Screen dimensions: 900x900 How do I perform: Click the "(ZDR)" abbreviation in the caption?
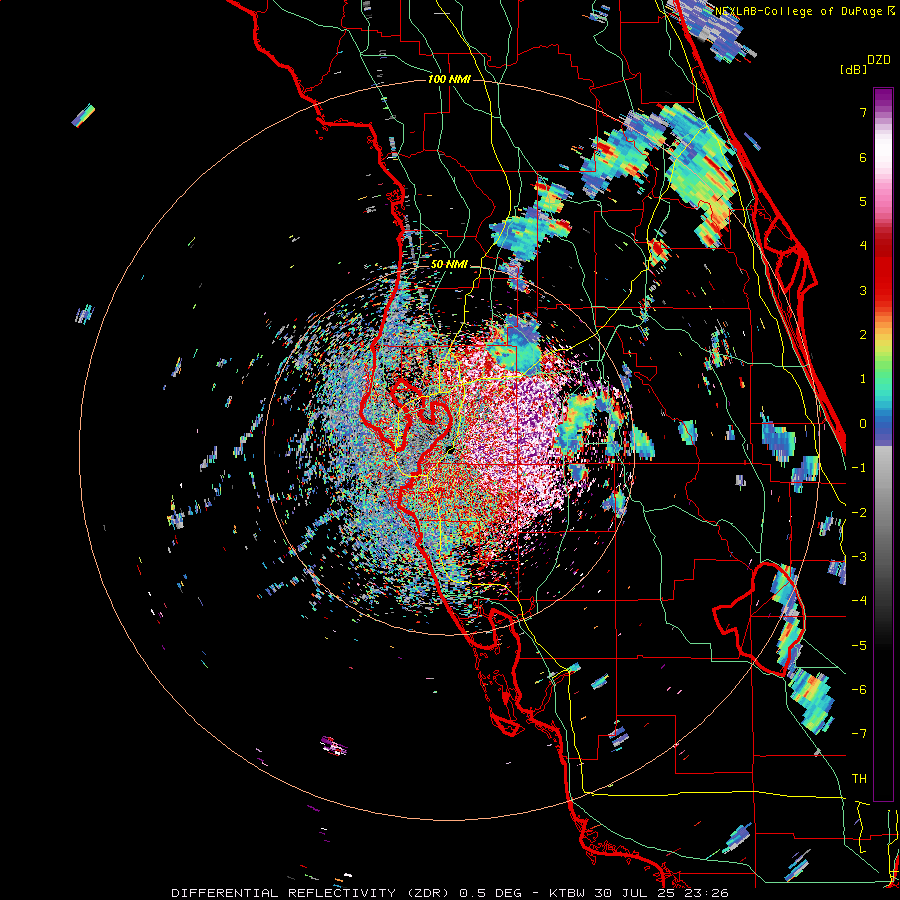tap(428, 893)
